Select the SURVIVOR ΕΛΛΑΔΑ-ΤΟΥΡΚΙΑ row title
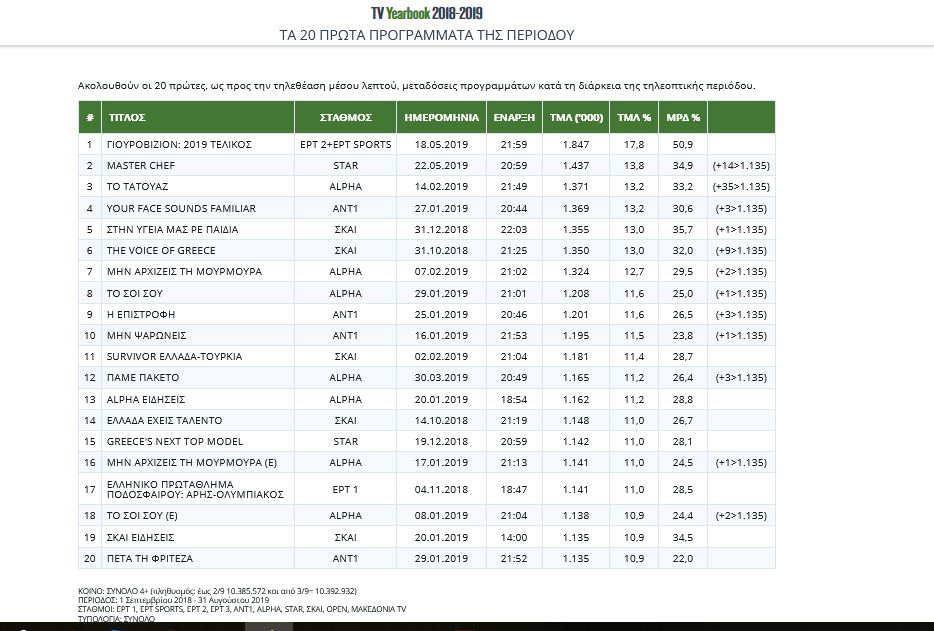 point(174,356)
